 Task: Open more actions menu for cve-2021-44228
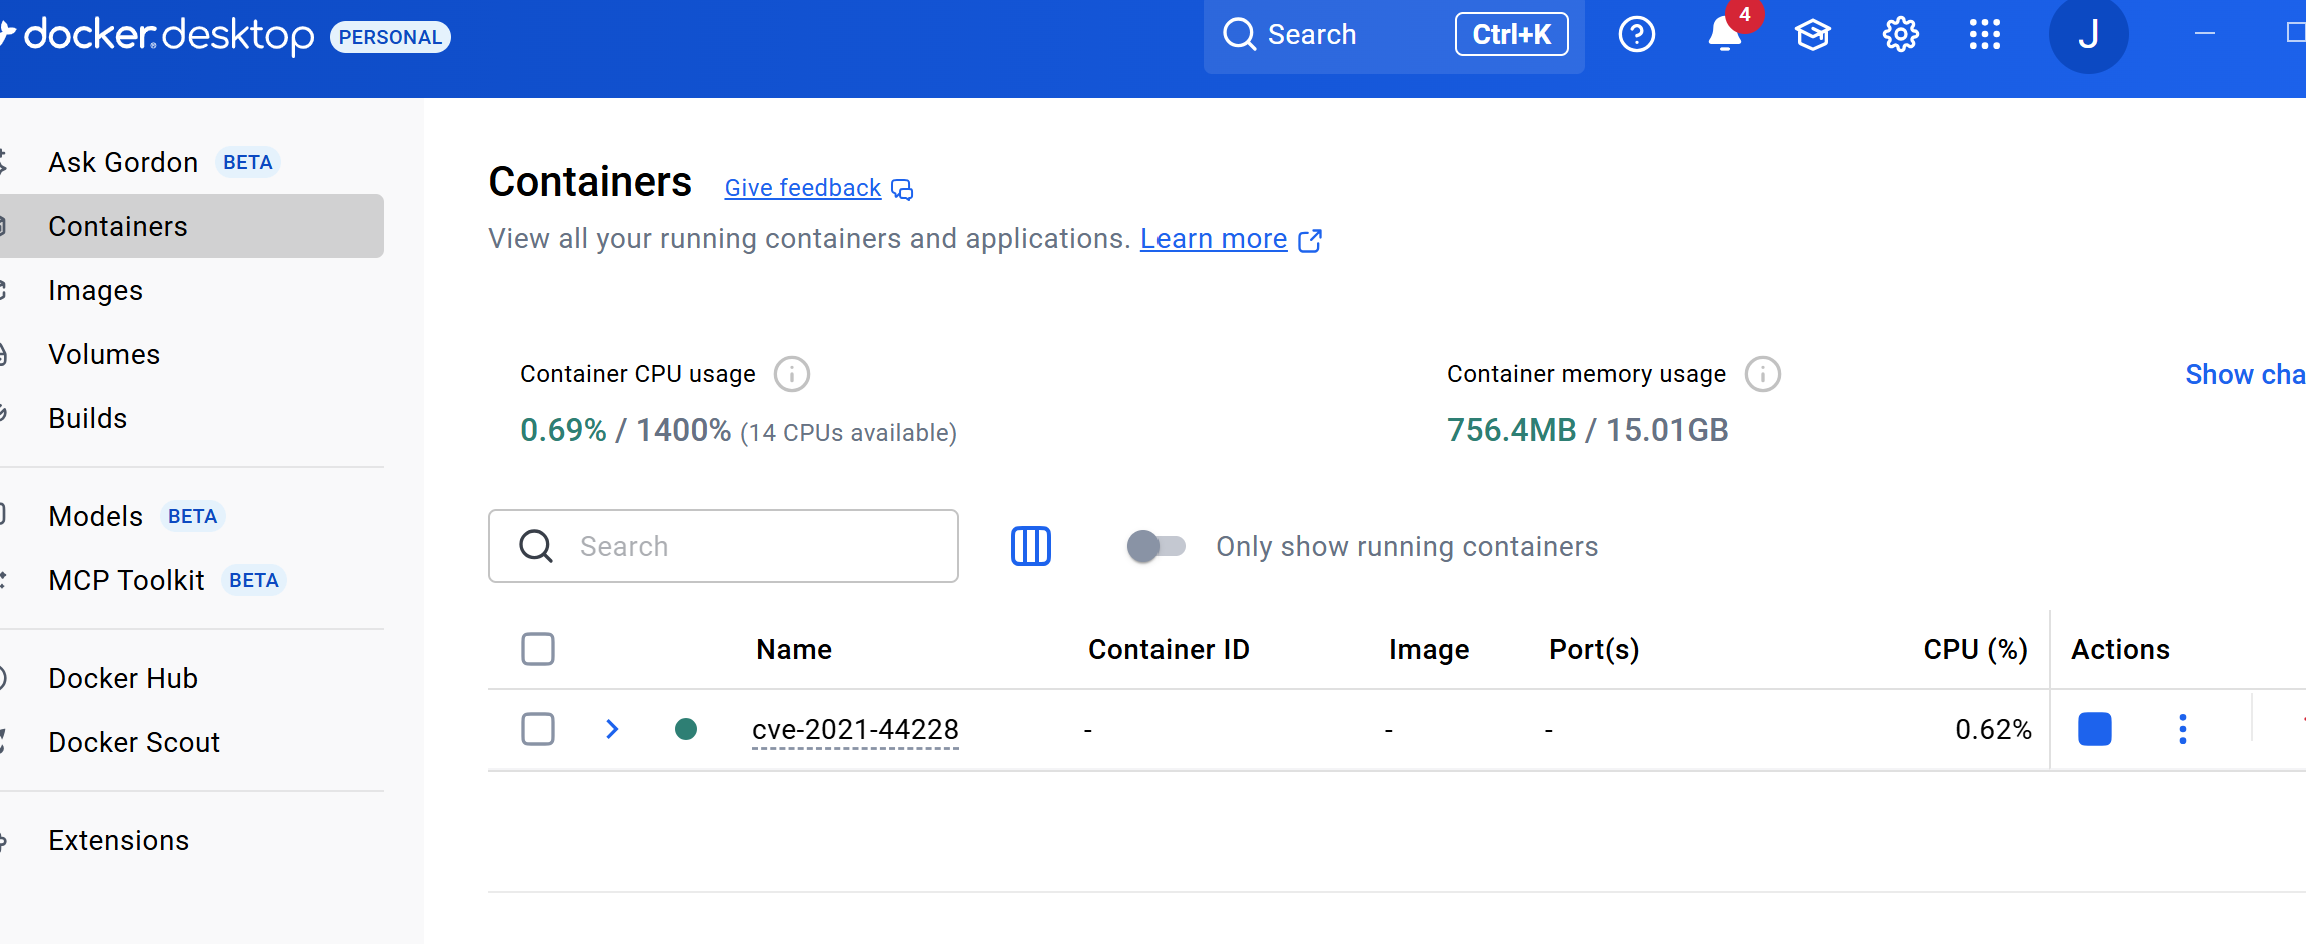[x=2183, y=729]
